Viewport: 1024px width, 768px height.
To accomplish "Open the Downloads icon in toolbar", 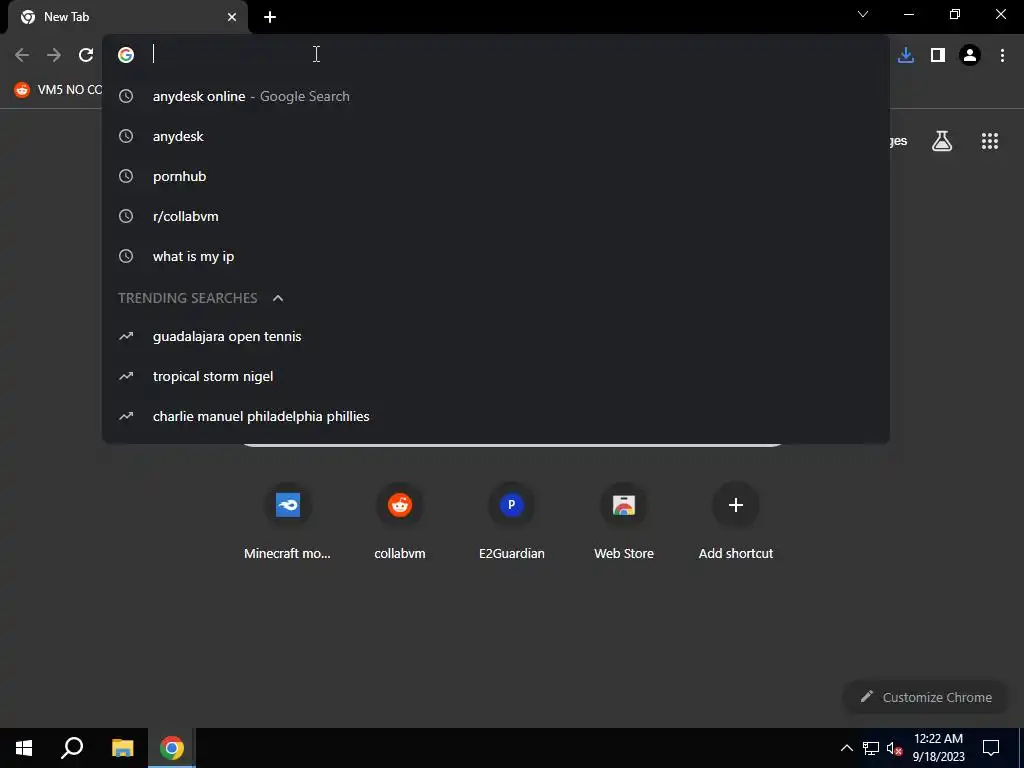I will coord(906,55).
